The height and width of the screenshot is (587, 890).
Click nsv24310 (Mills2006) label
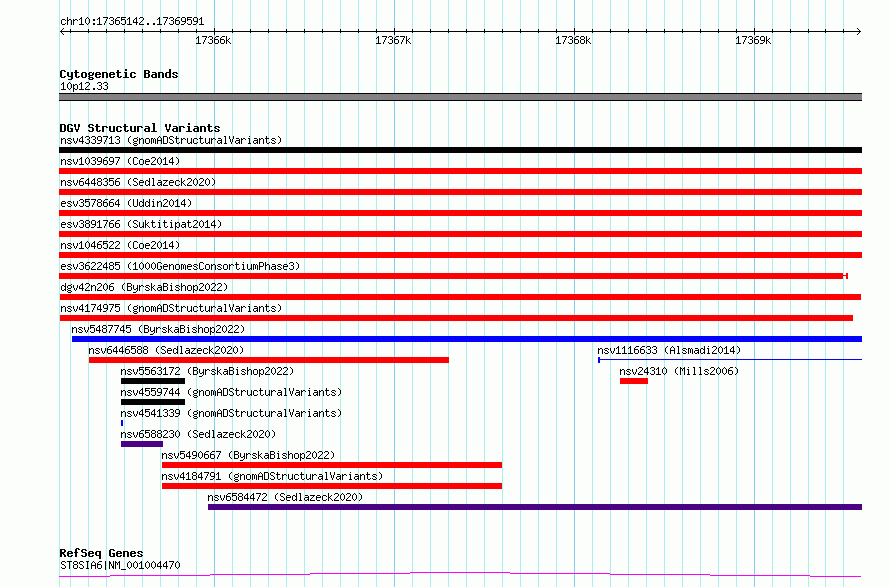click(x=679, y=371)
